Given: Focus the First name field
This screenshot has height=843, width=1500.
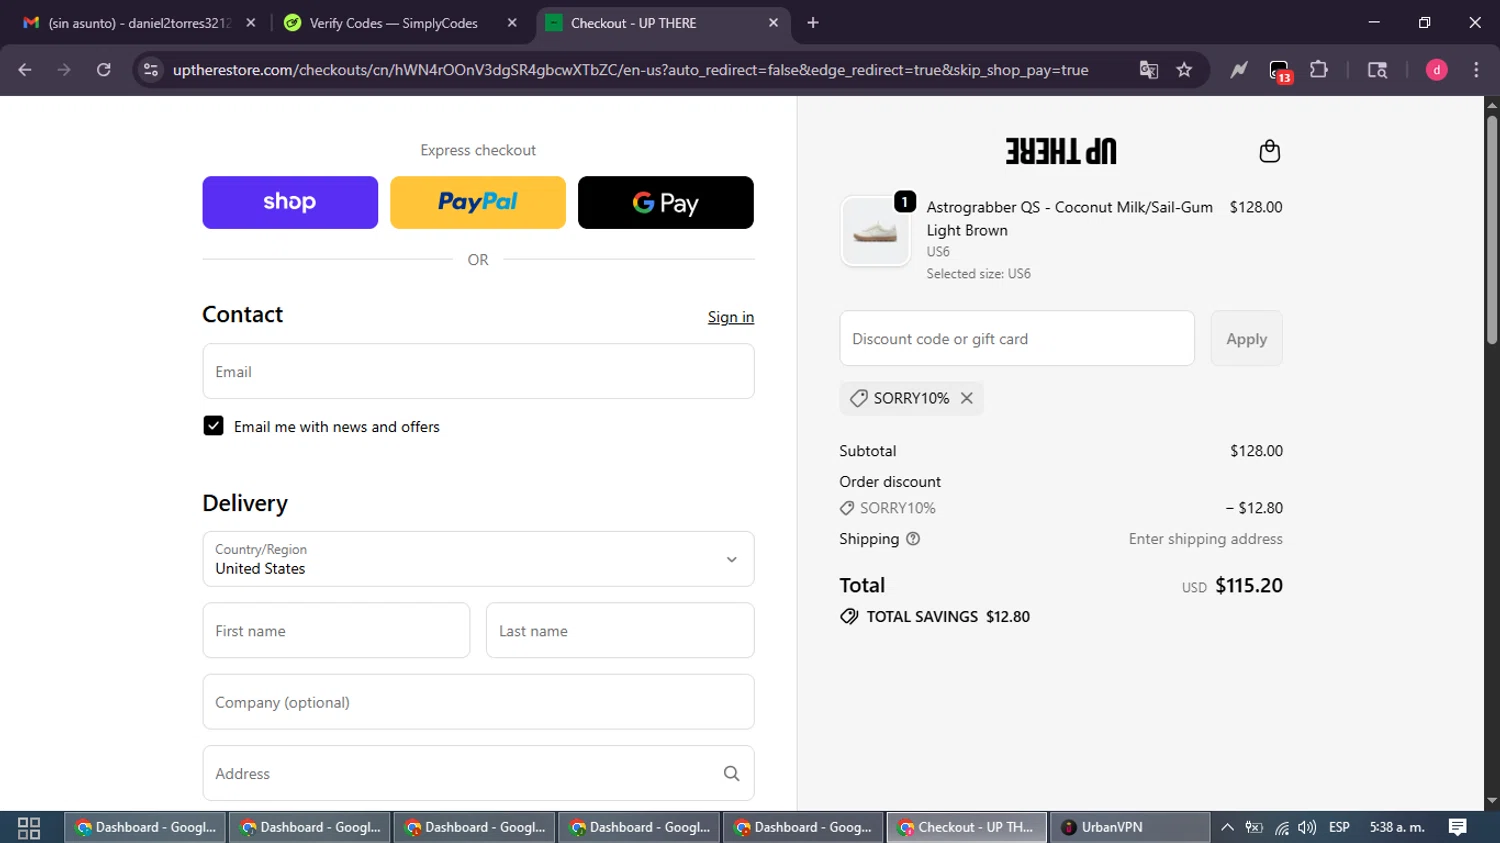Looking at the screenshot, I should coord(336,630).
